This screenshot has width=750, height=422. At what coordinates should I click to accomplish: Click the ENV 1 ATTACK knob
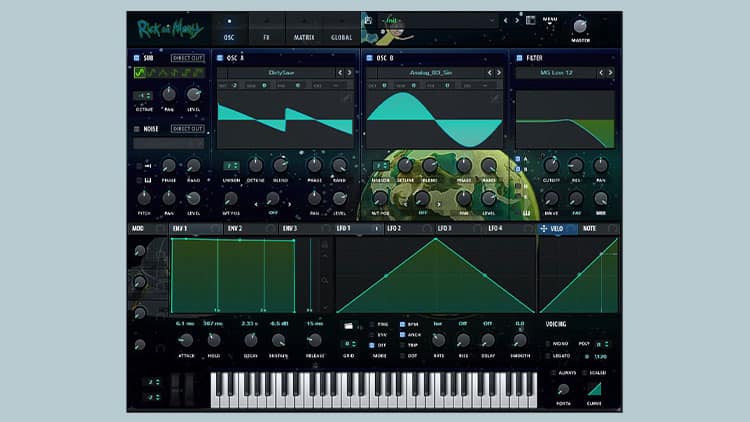tap(186, 340)
